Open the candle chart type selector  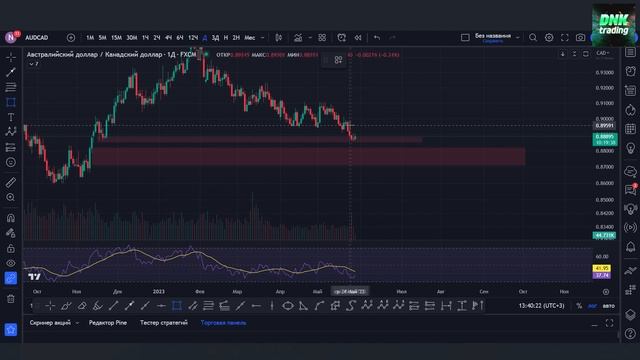click(x=279, y=38)
